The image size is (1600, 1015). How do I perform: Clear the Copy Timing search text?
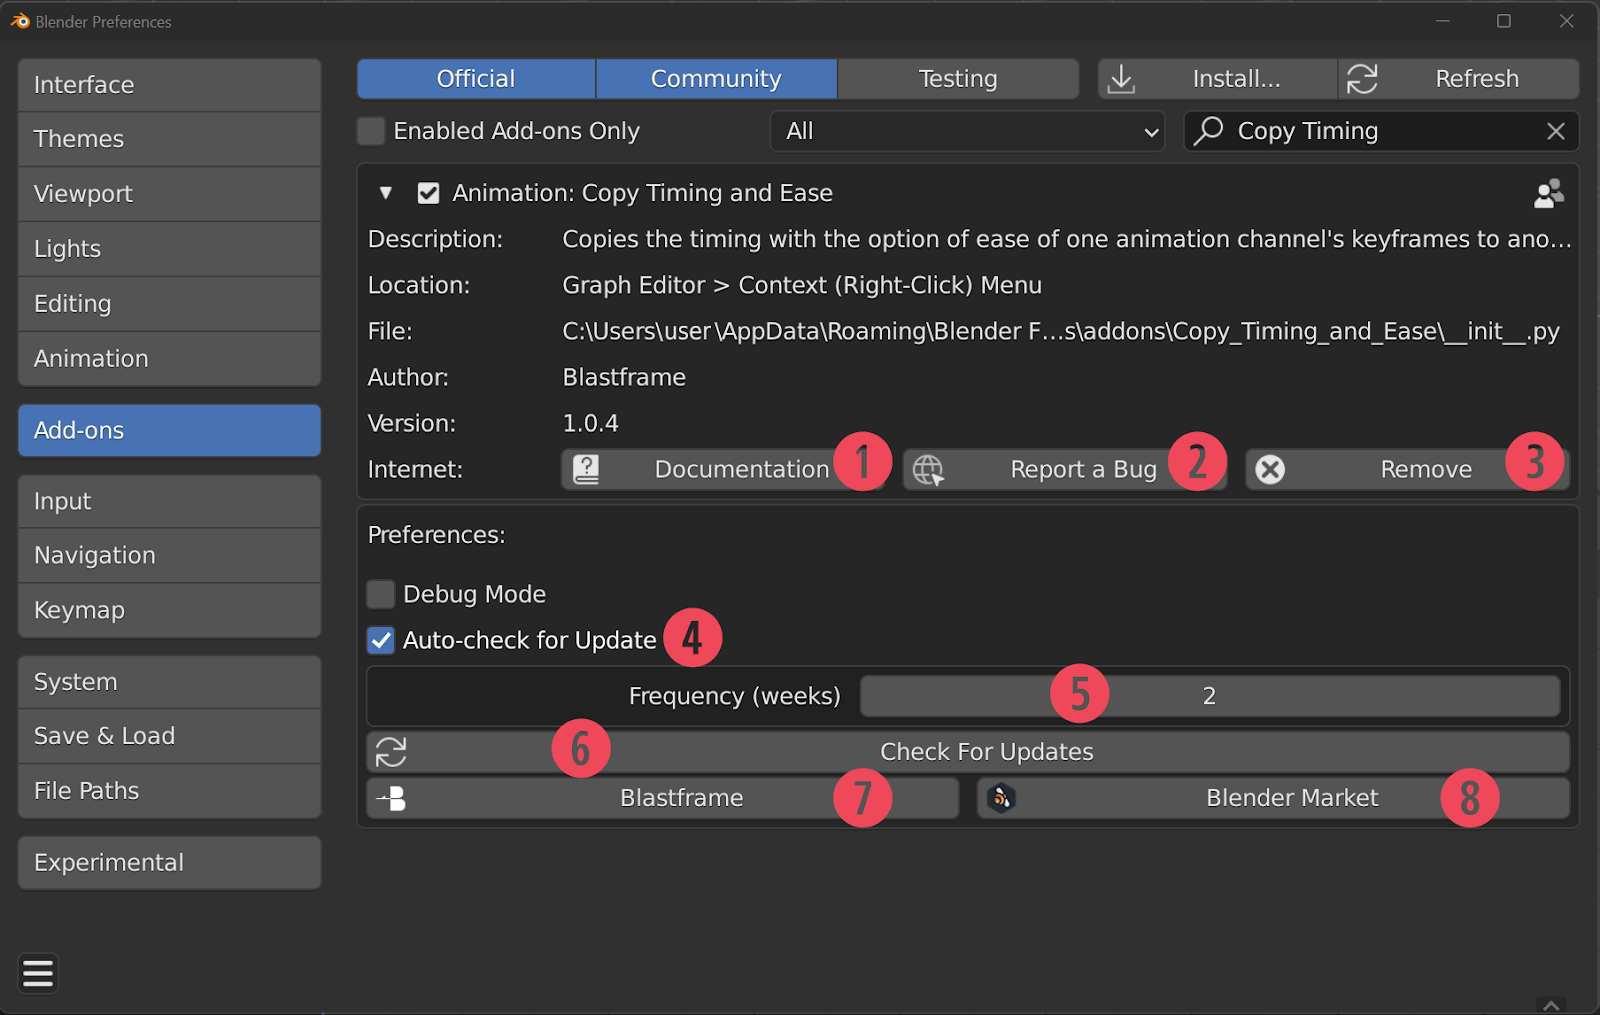tap(1556, 131)
